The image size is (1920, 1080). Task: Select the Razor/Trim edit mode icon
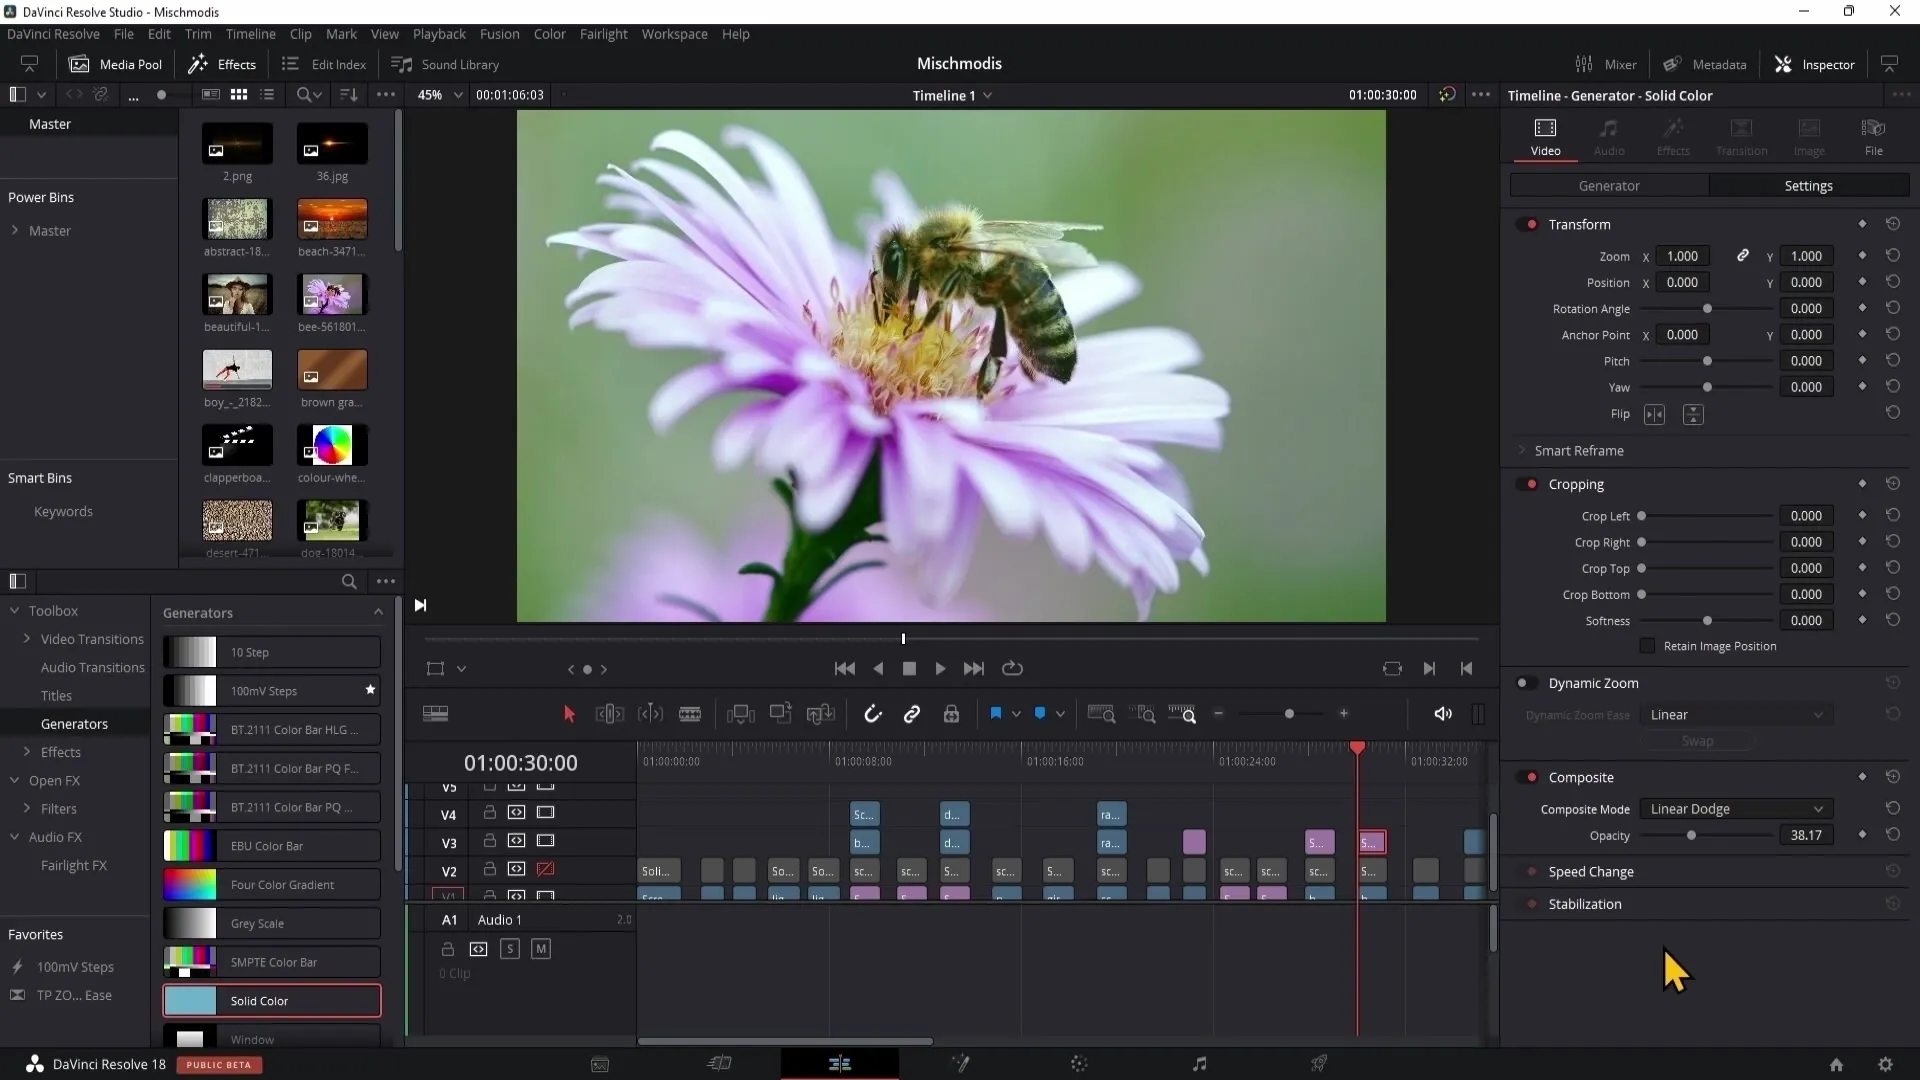click(x=690, y=713)
